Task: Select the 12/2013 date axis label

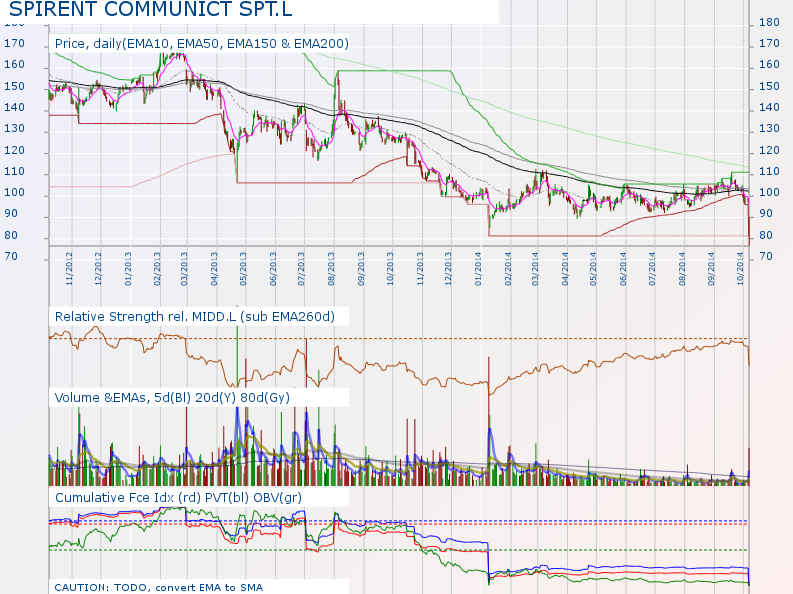Action: (448, 268)
